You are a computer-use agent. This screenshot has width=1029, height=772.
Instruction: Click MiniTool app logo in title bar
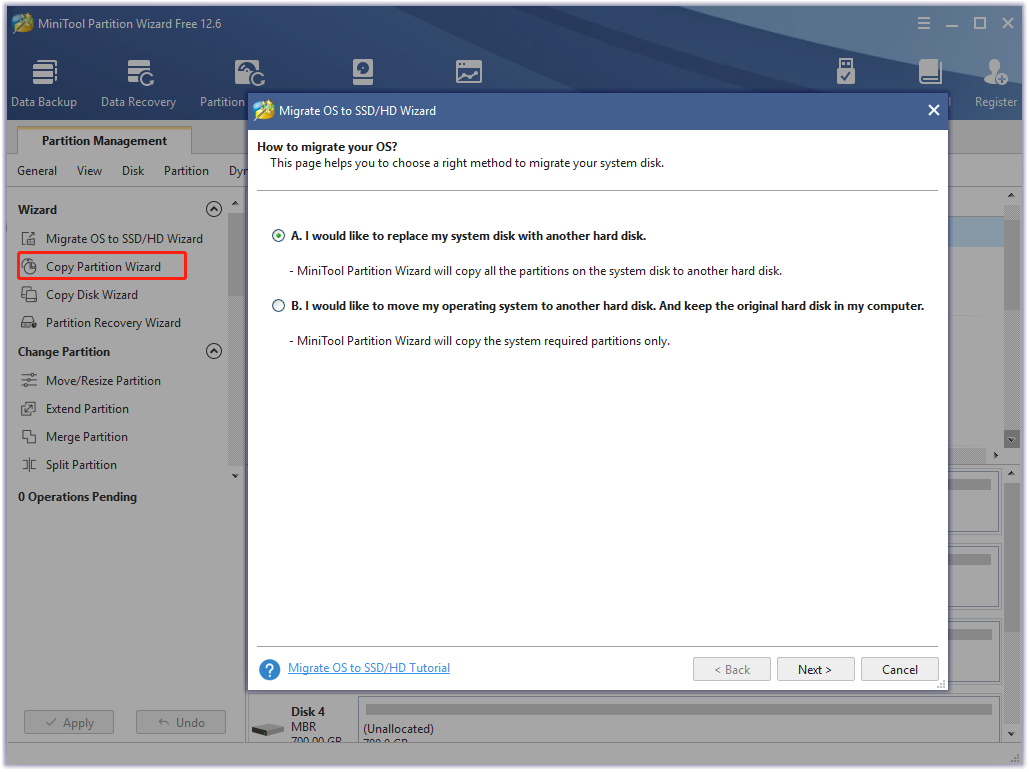22,24
